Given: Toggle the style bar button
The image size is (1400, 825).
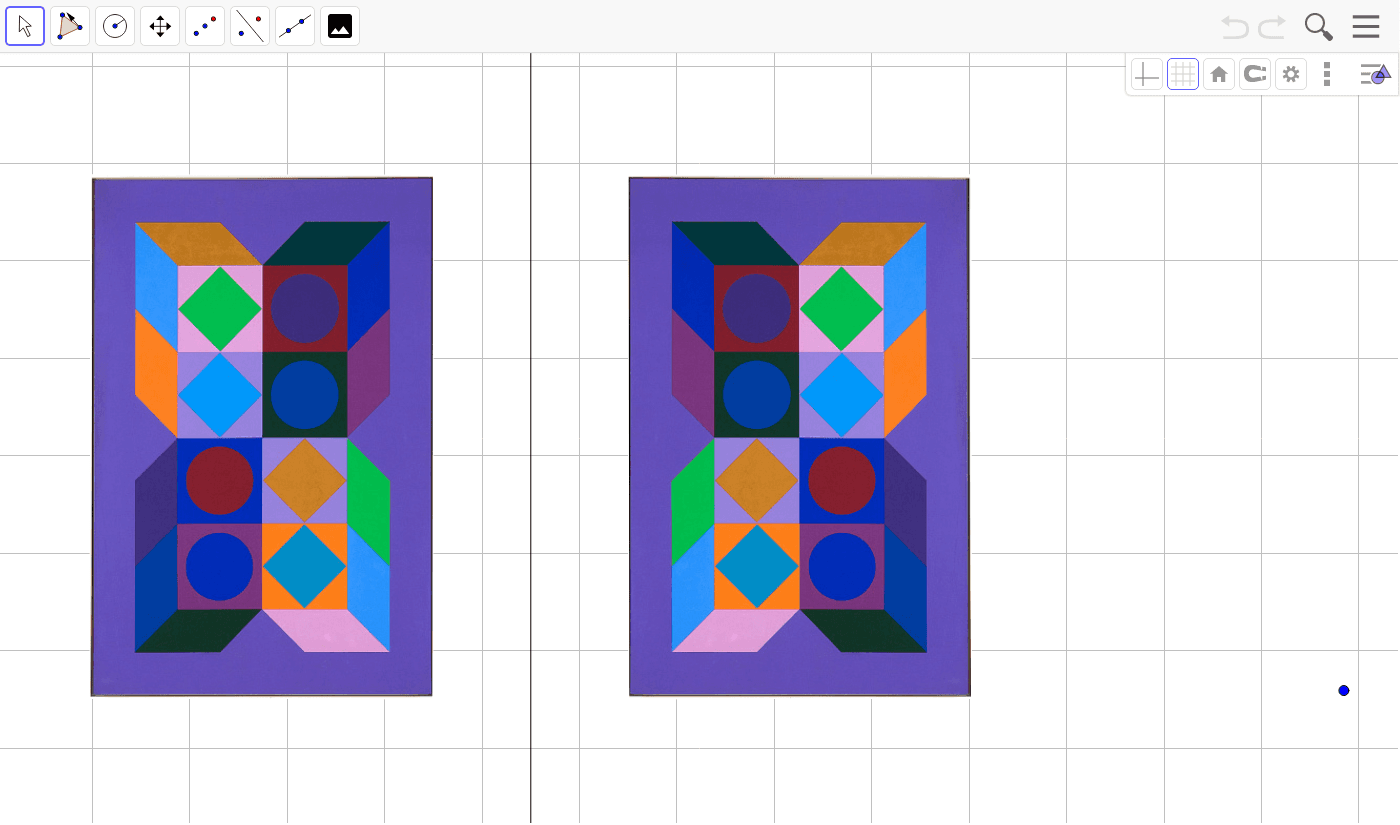Looking at the screenshot, I should (x=1375, y=74).
